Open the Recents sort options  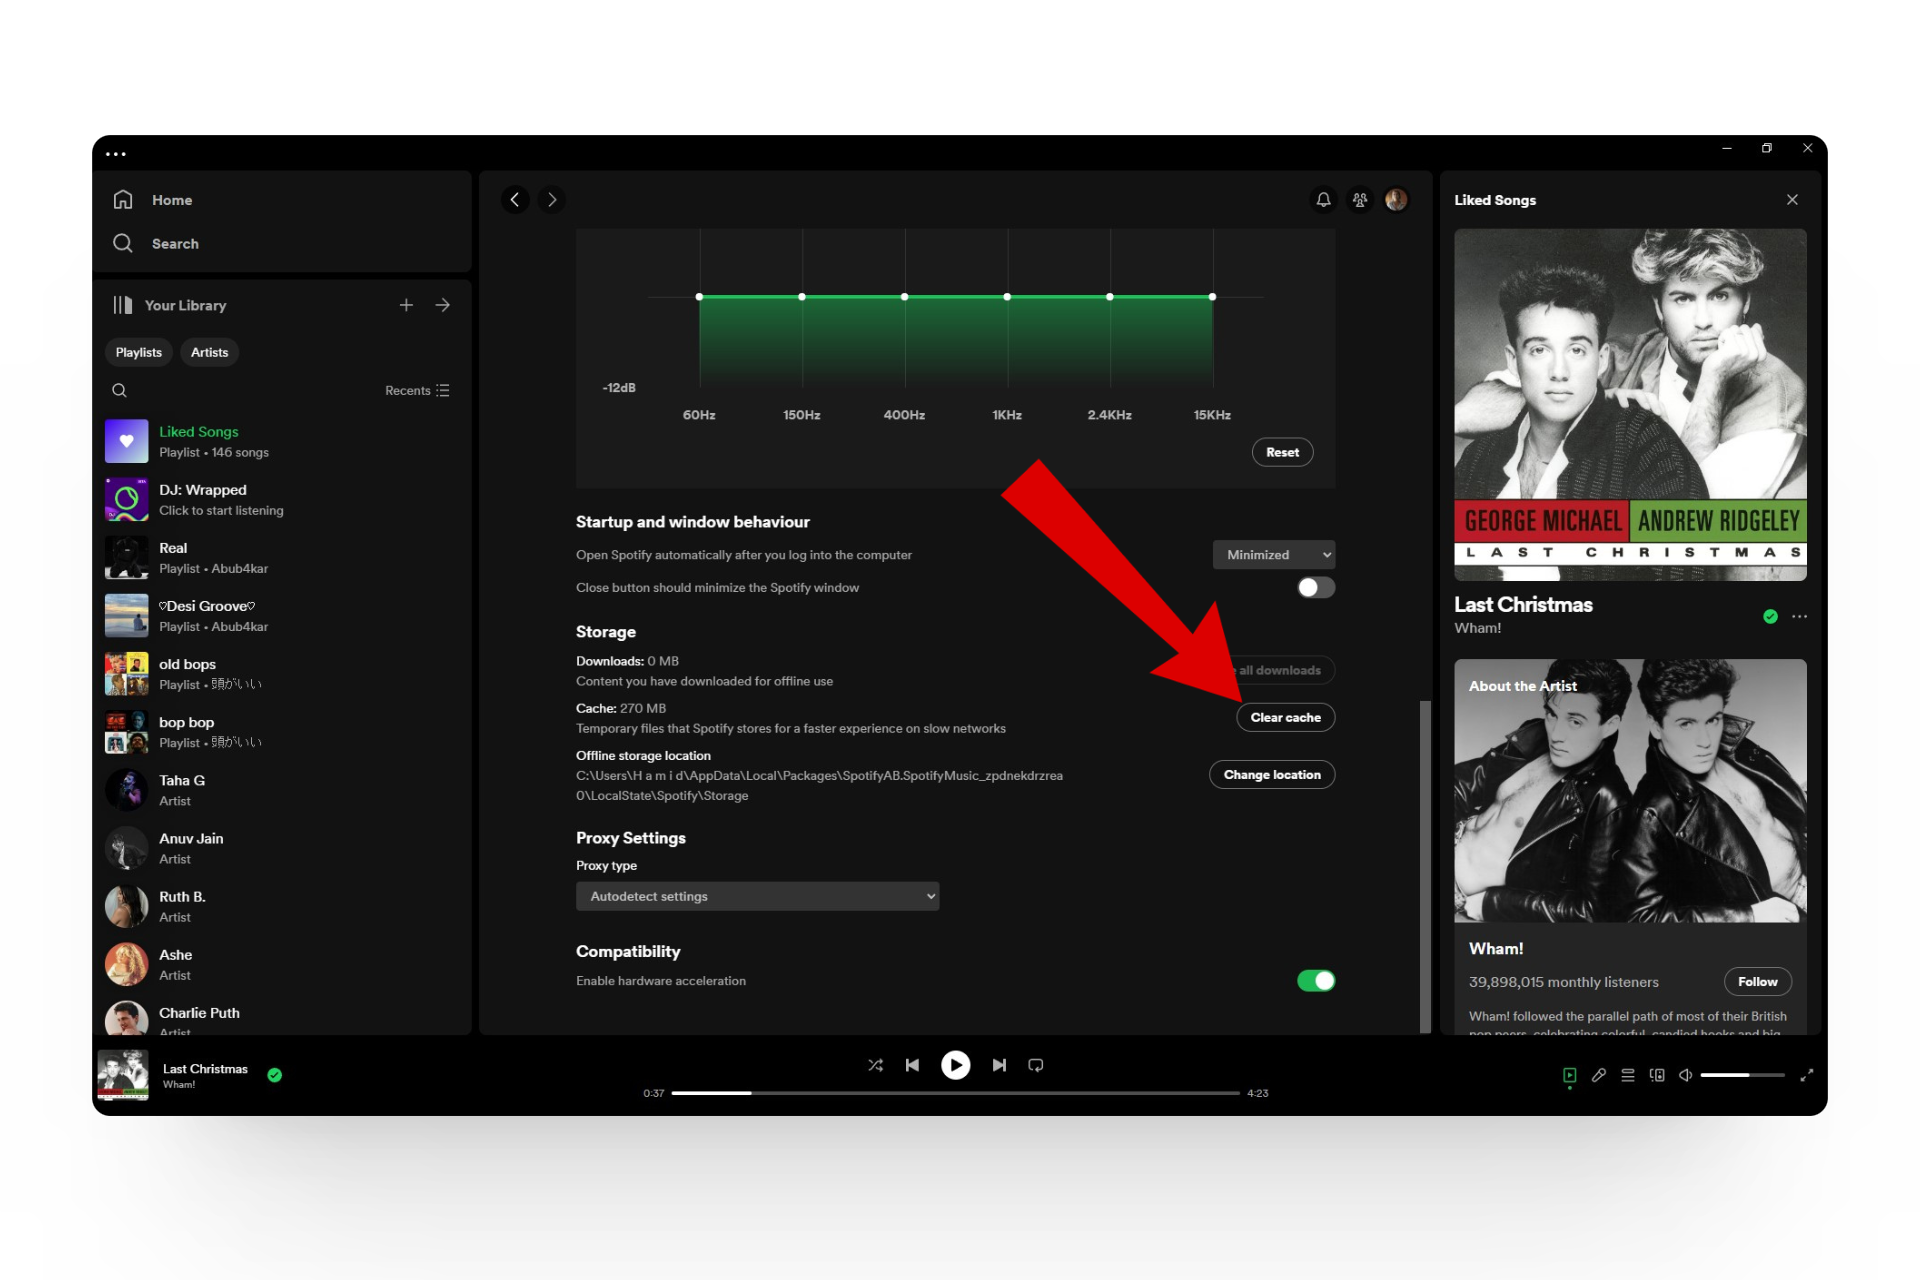tap(417, 390)
